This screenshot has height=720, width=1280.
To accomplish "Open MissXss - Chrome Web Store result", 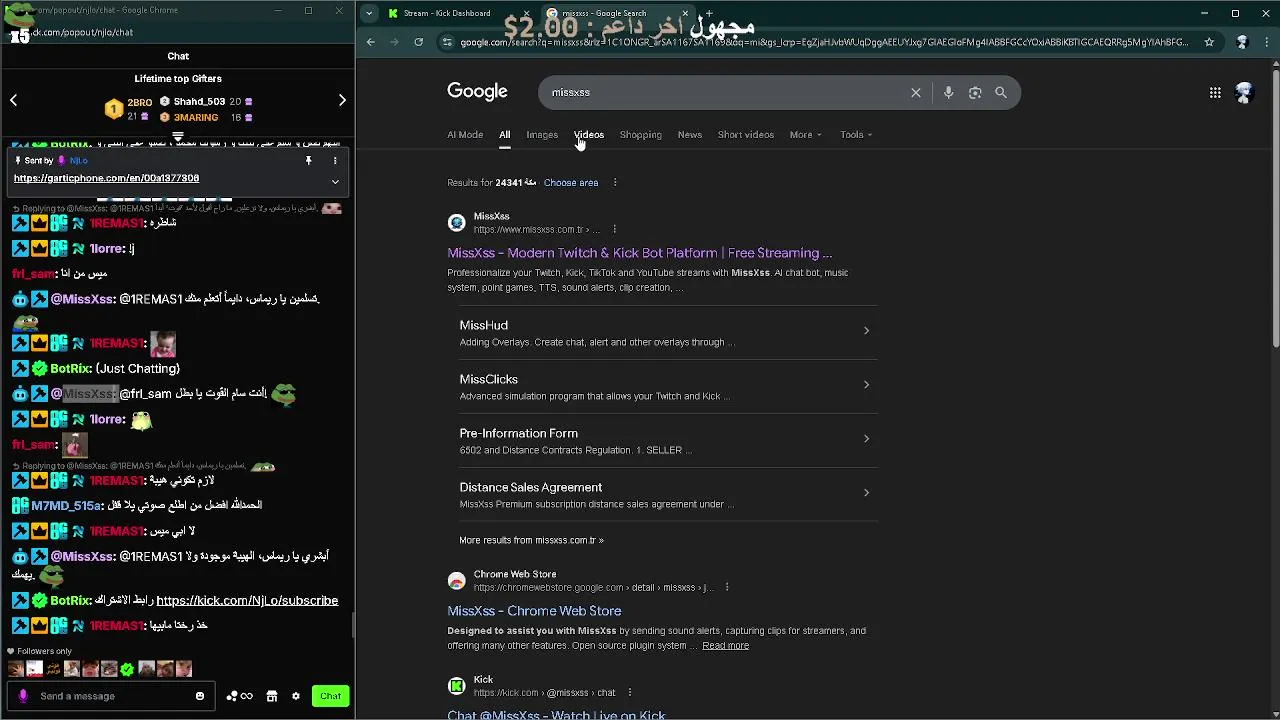I will (x=534, y=611).
